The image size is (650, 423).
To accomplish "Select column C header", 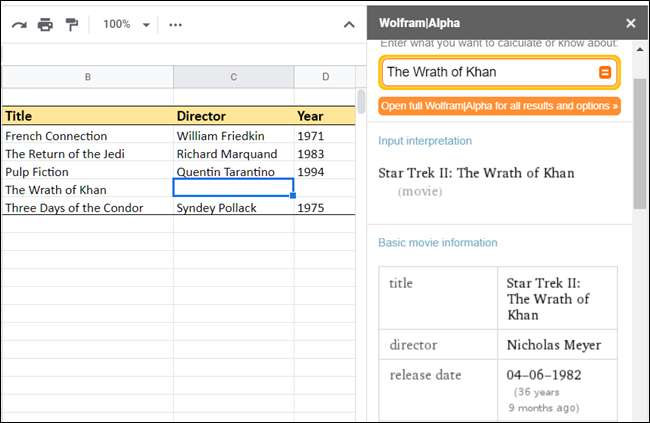I will click(234, 77).
